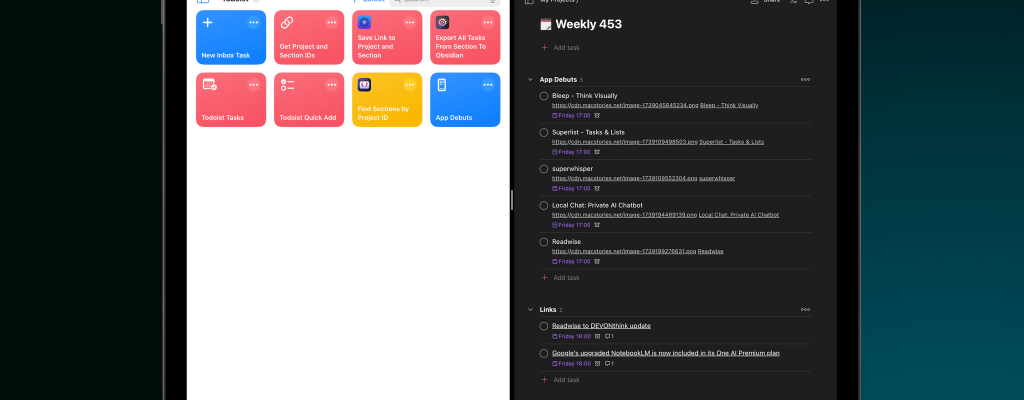Viewport: 1024px width, 400px height.
Task: Click ellipsis on Find Sections by Project ID
Action: (409, 84)
